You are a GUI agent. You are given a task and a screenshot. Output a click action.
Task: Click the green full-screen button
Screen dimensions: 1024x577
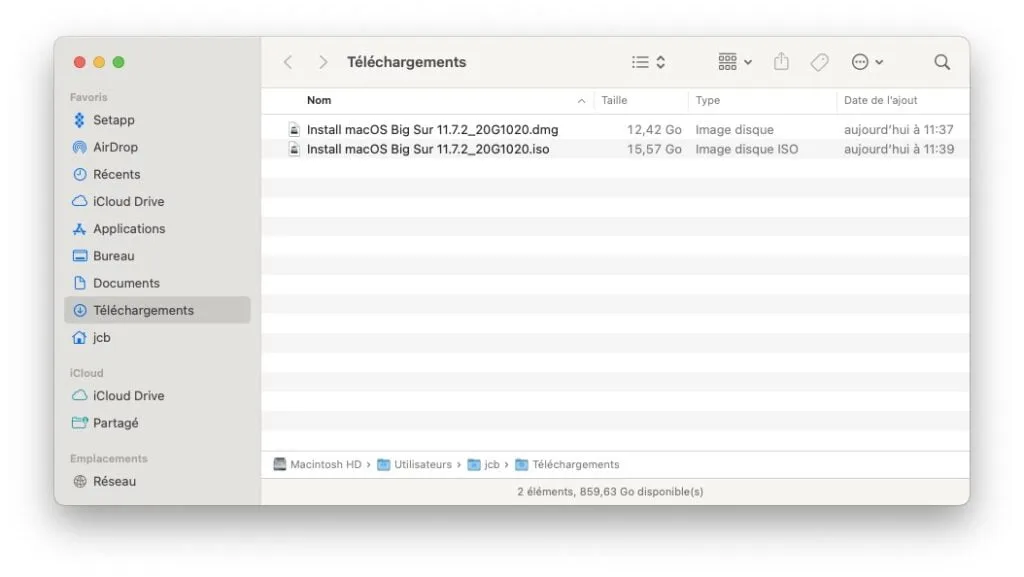coord(118,62)
